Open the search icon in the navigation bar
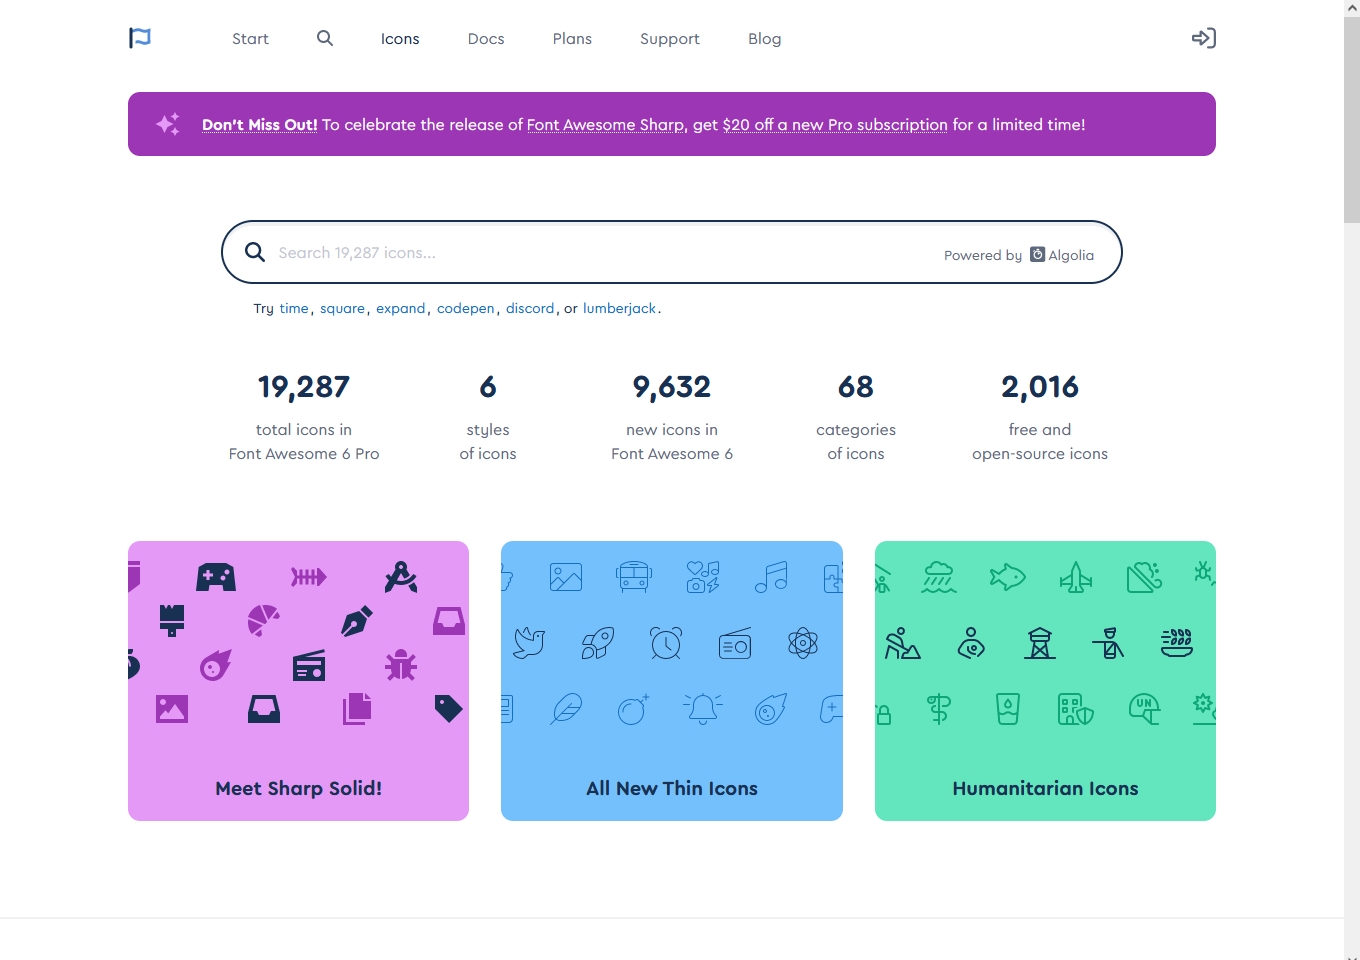Viewport: 1360px width, 960px height. tap(325, 38)
